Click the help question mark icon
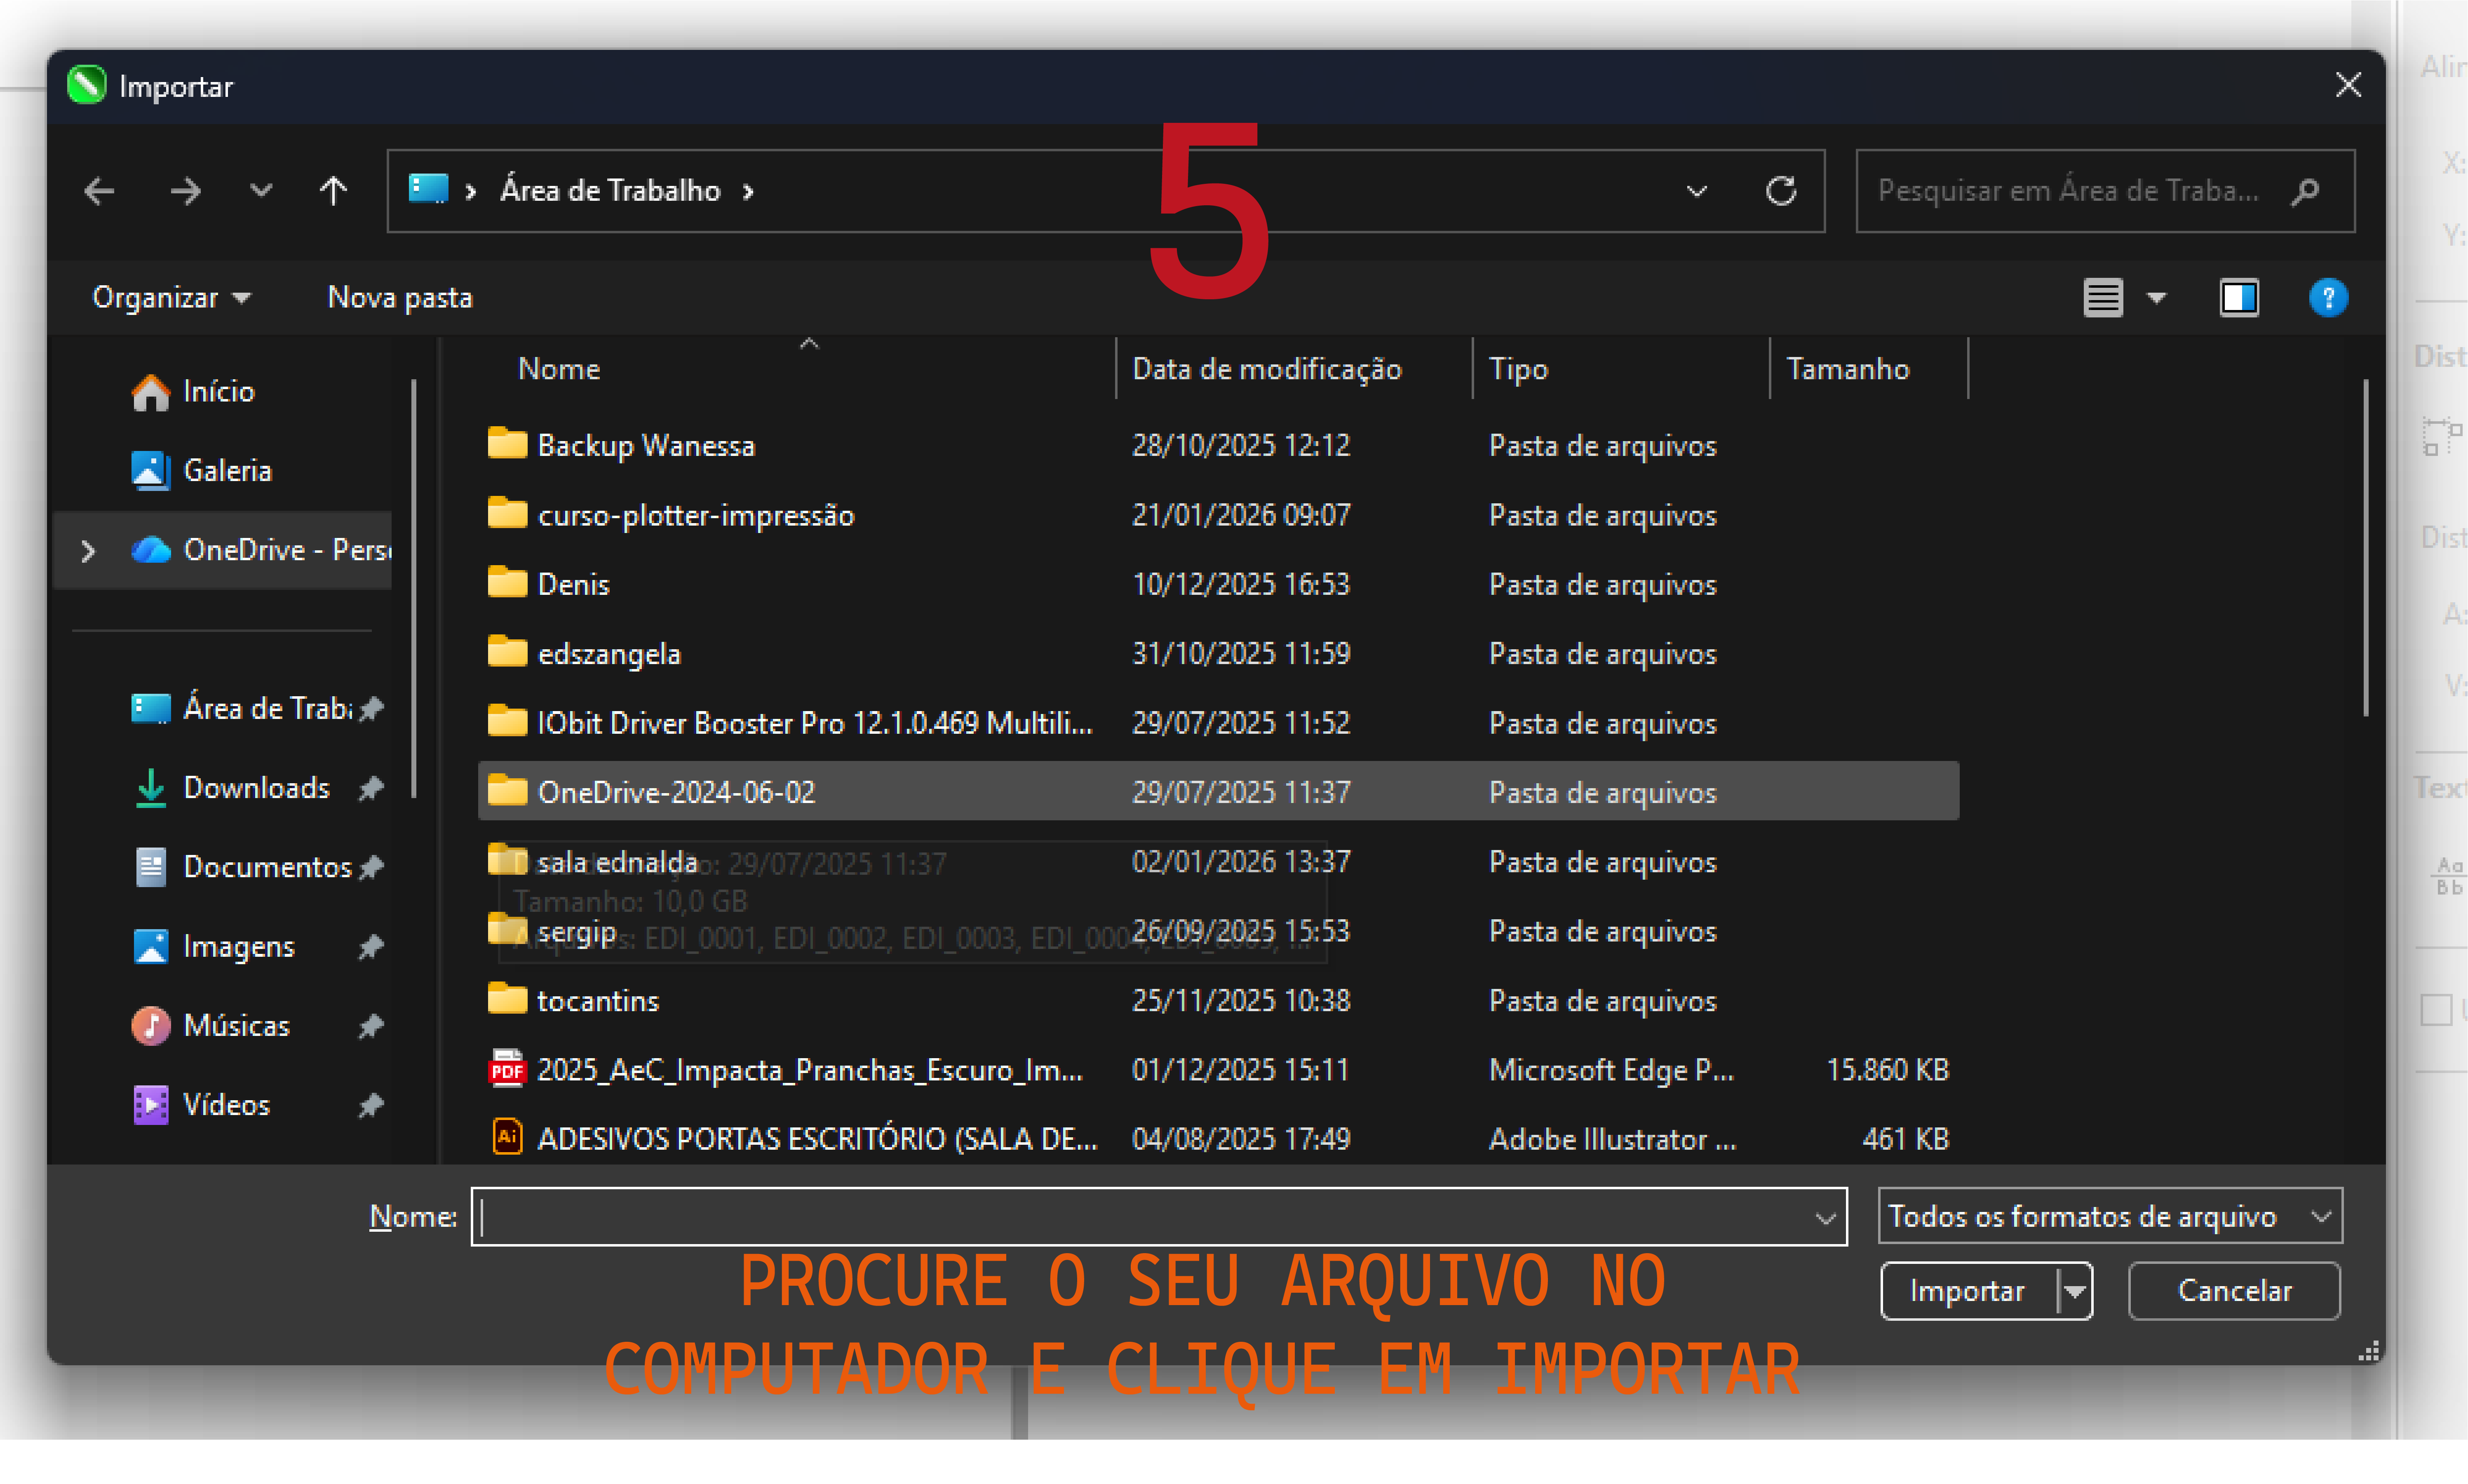Screen dimensions: 2468x1484 click(x=2329, y=297)
